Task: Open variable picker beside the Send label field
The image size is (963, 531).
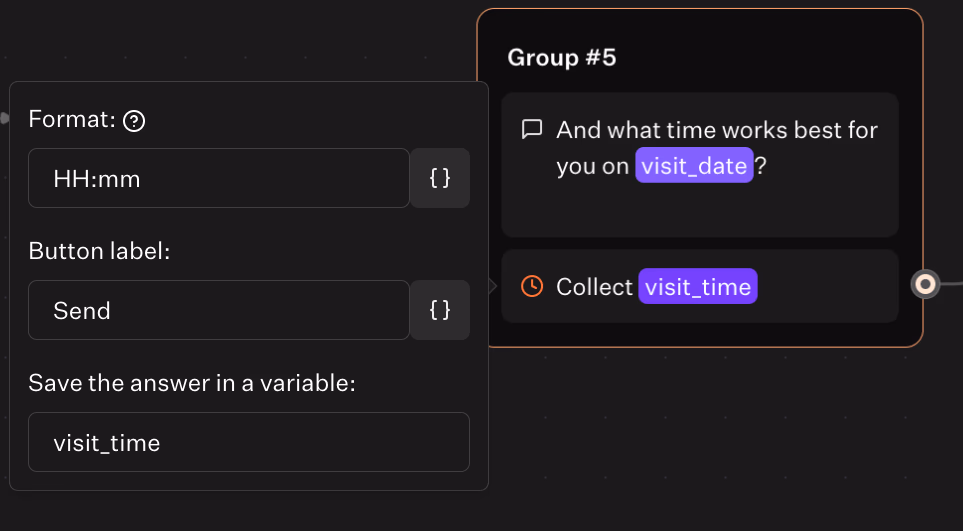Action: (x=440, y=310)
